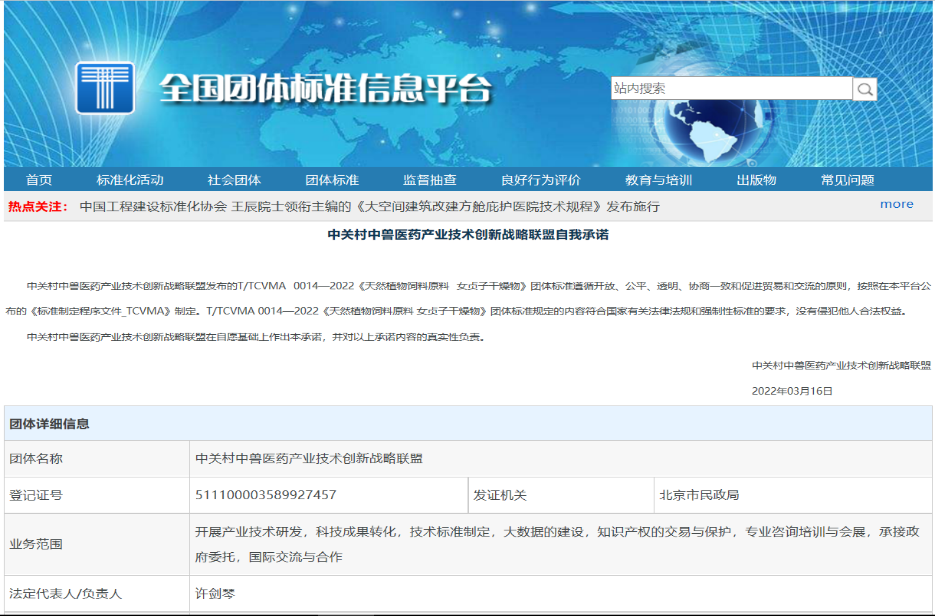The height and width of the screenshot is (616, 935).
Task: Click the platform logo icon
Action: click(x=105, y=88)
